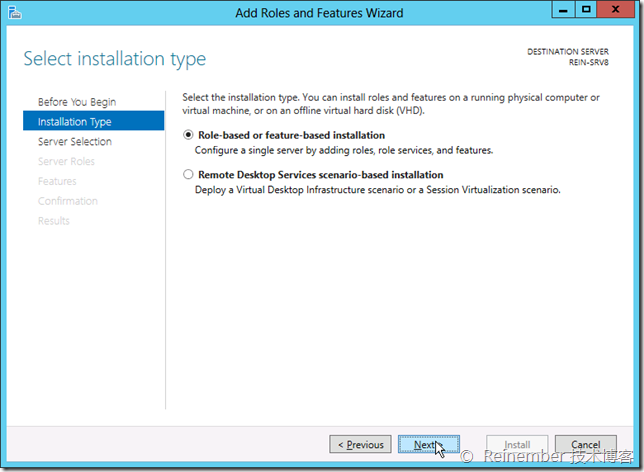Click the window title bar text

coord(319,13)
